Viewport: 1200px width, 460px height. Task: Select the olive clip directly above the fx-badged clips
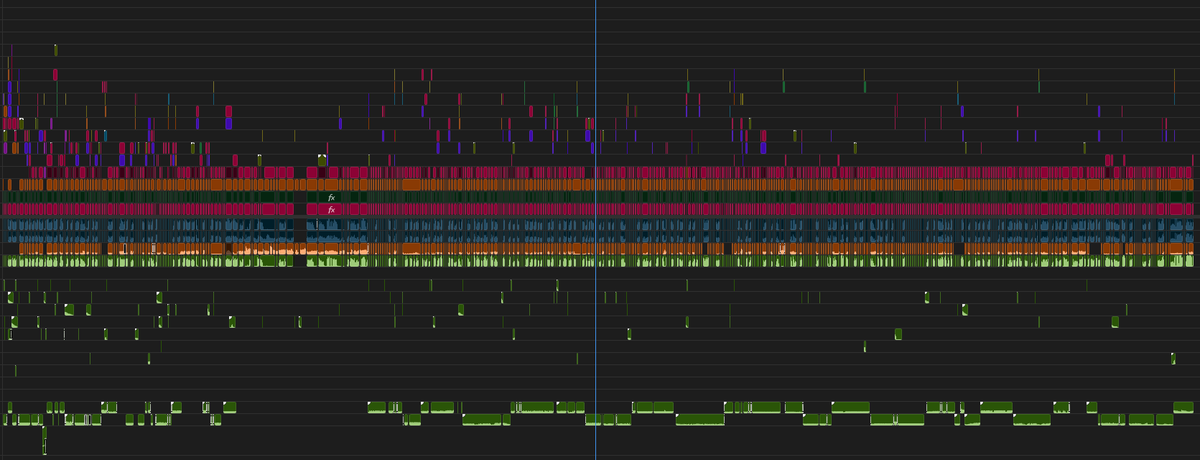322,160
